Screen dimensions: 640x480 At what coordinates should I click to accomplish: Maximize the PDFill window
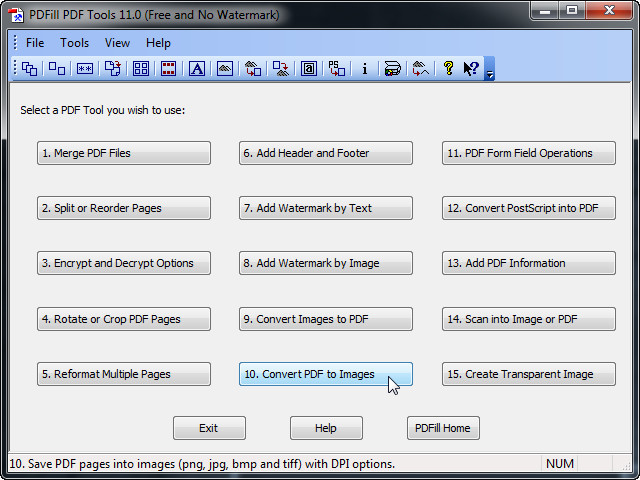click(572, 10)
